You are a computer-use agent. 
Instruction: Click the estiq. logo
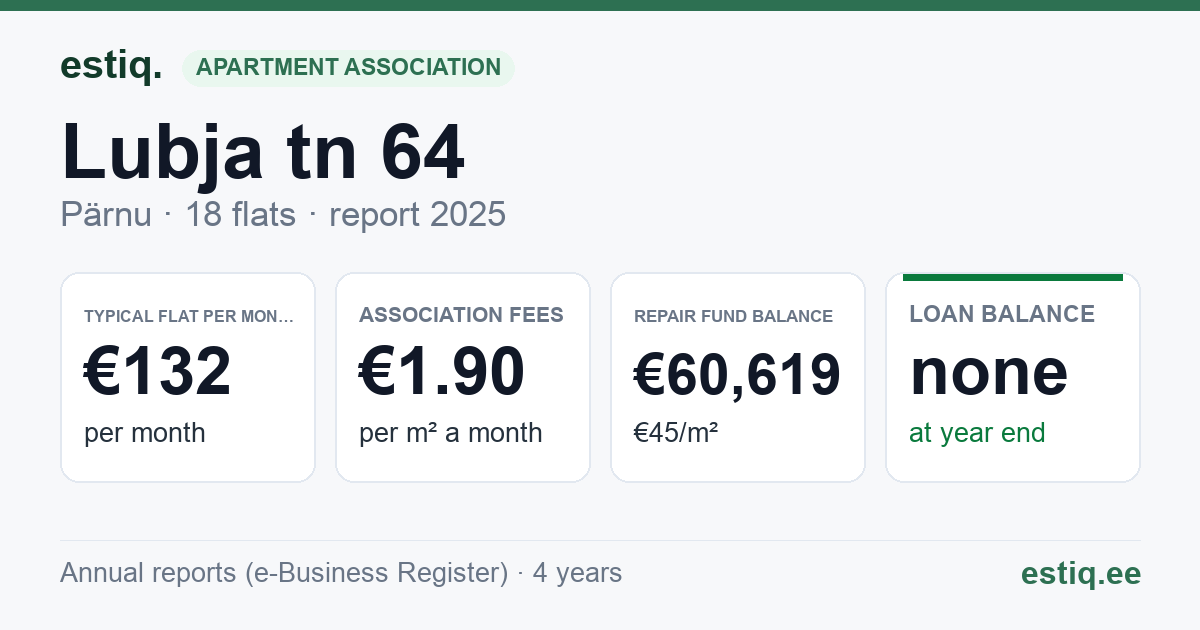[x=111, y=67]
